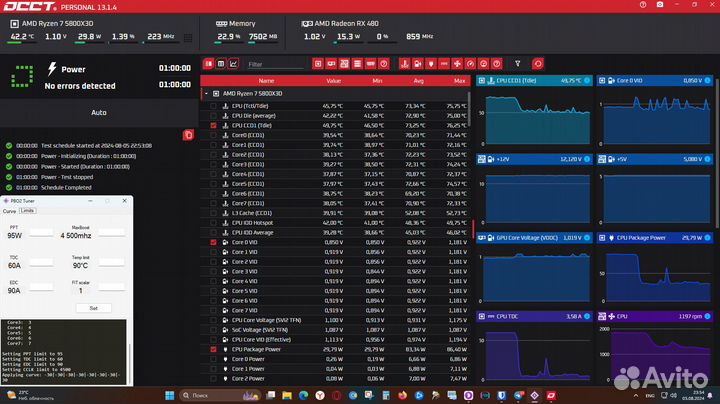Sort sensor table by Name column
720x404 pixels.
pyautogui.click(x=266, y=81)
